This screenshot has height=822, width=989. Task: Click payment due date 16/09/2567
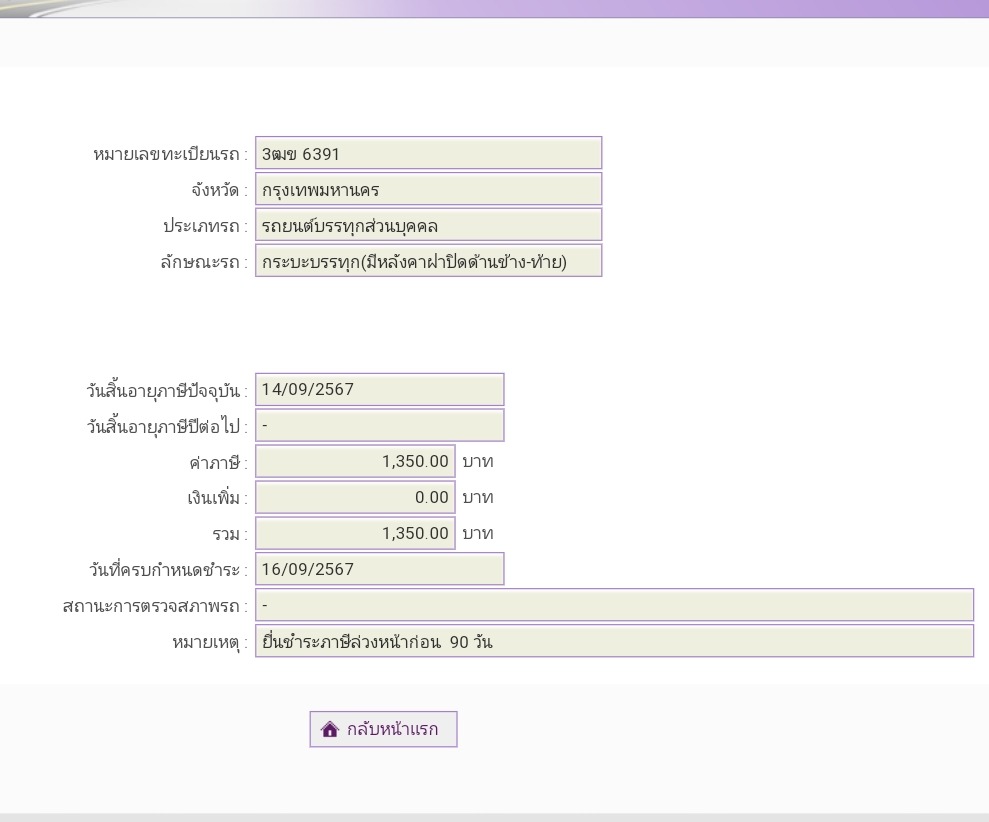380,569
